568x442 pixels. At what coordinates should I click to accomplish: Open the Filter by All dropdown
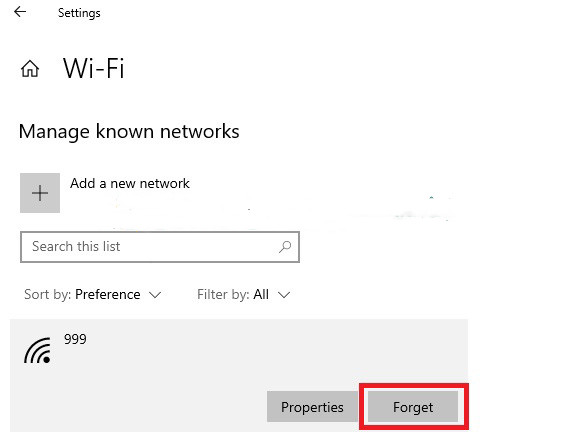coord(243,295)
